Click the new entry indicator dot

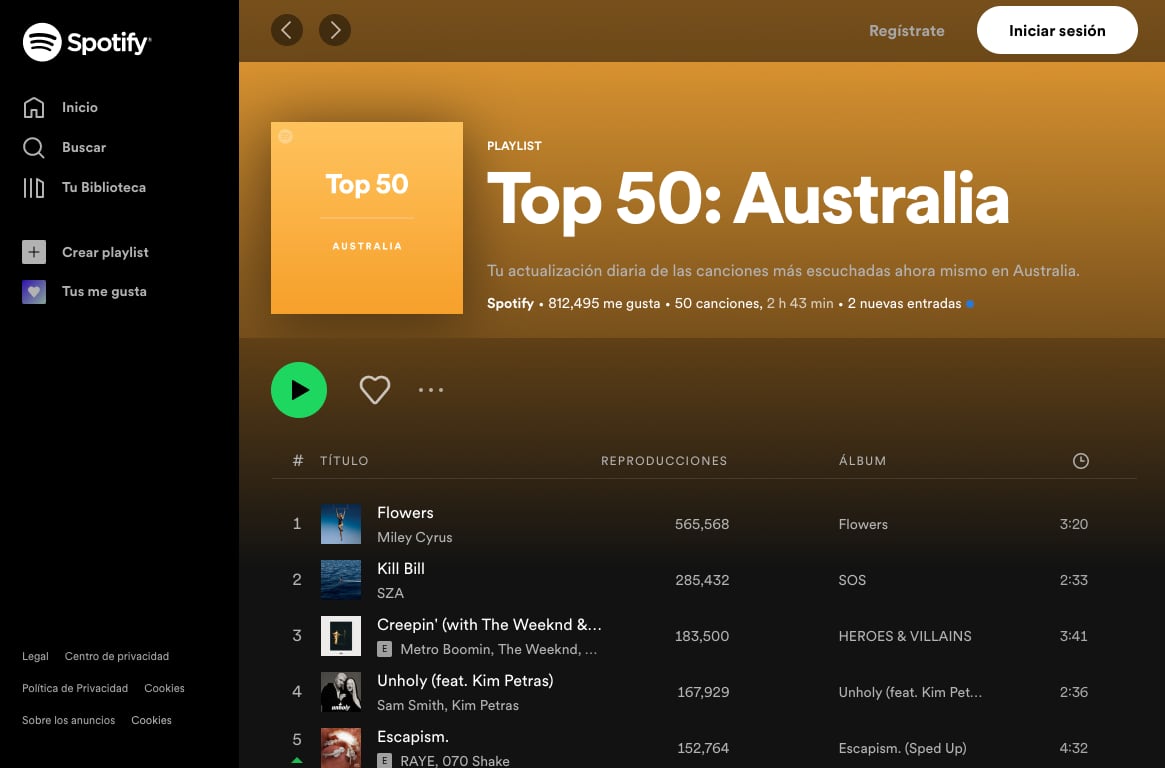coord(969,303)
